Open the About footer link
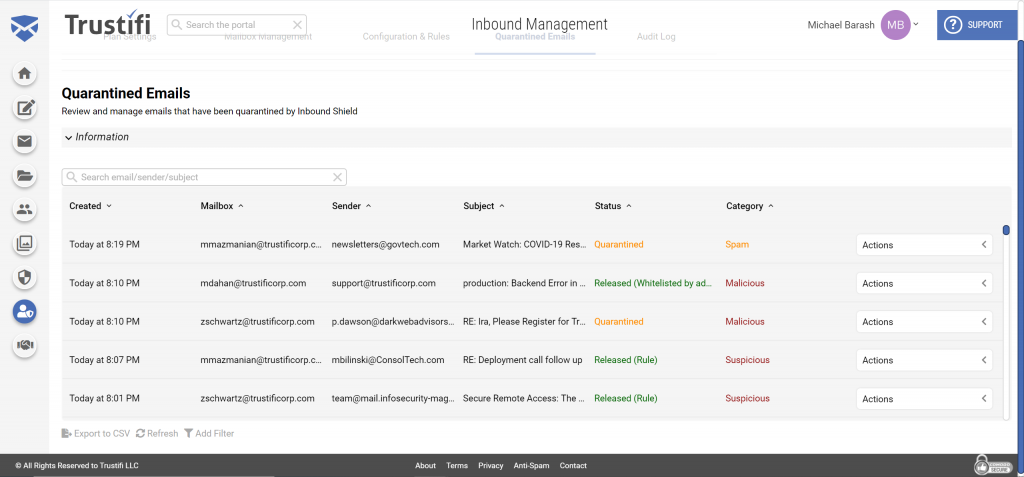The image size is (1024, 477). click(x=425, y=466)
